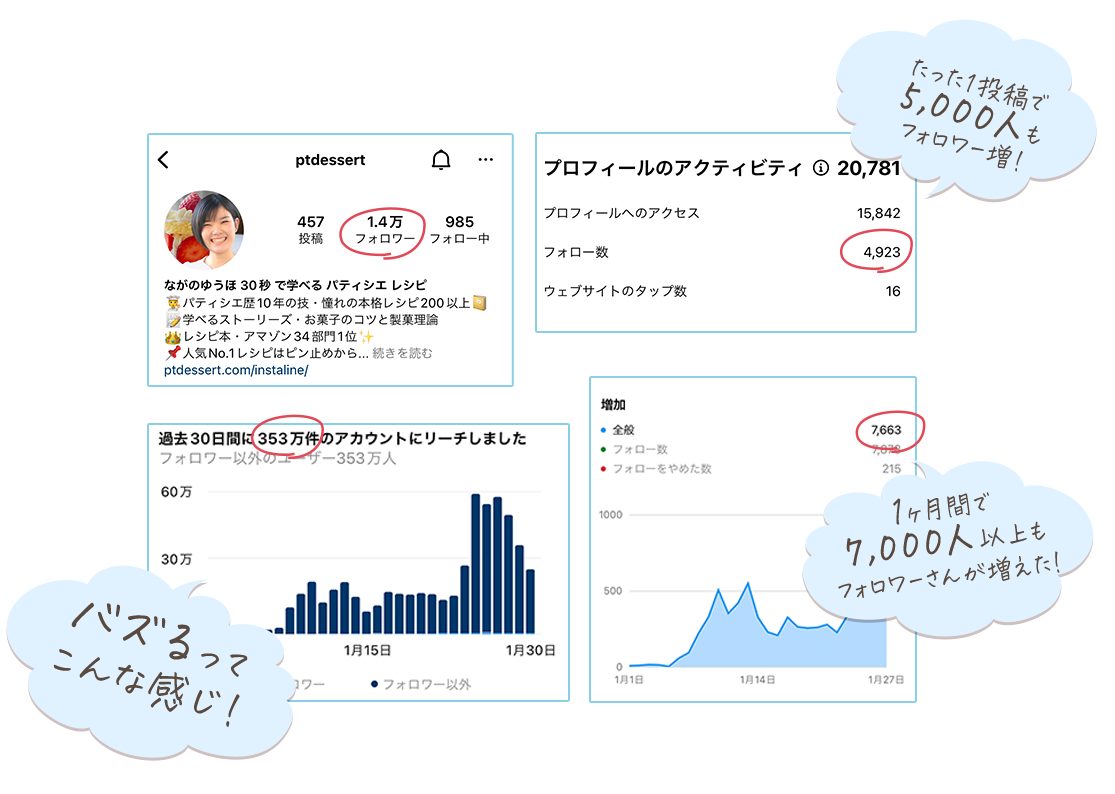The width and height of the screenshot is (1115, 794).
Task: Open notifications with the bell icon
Action: point(441,160)
